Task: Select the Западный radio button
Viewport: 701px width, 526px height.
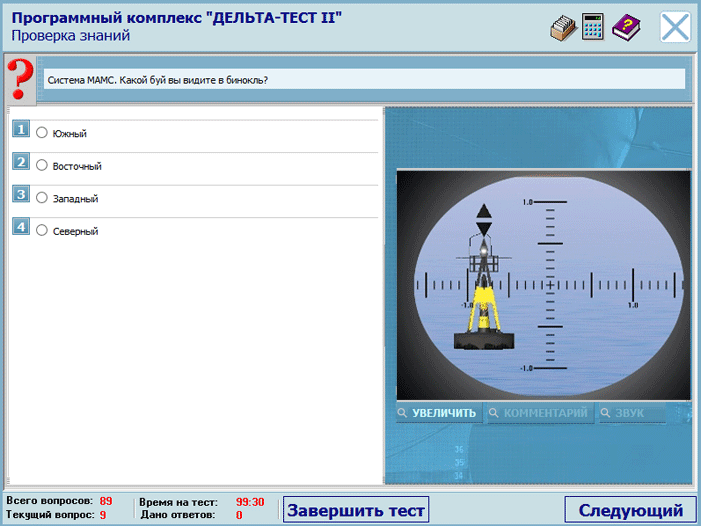Action: click(x=42, y=198)
